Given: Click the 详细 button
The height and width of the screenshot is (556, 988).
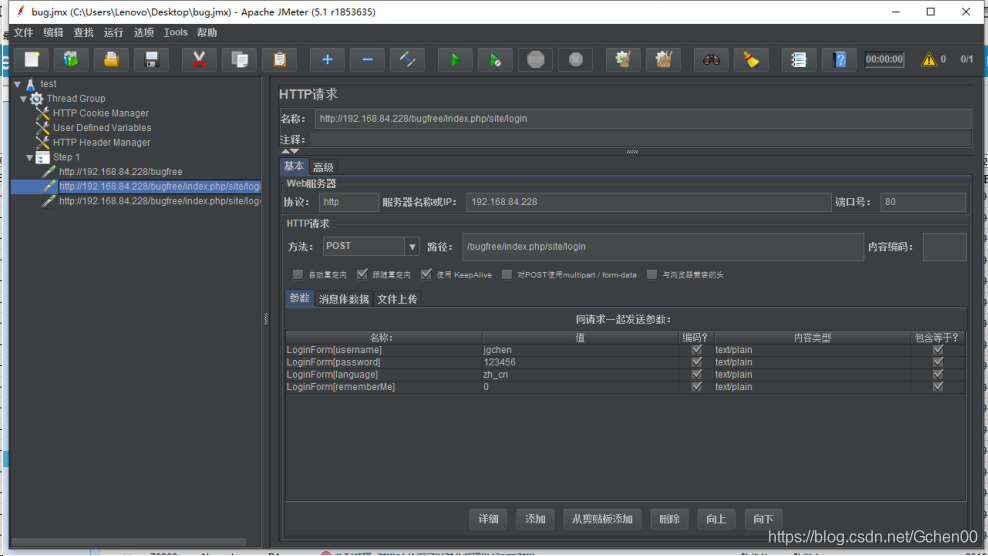Looking at the screenshot, I should (488, 519).
